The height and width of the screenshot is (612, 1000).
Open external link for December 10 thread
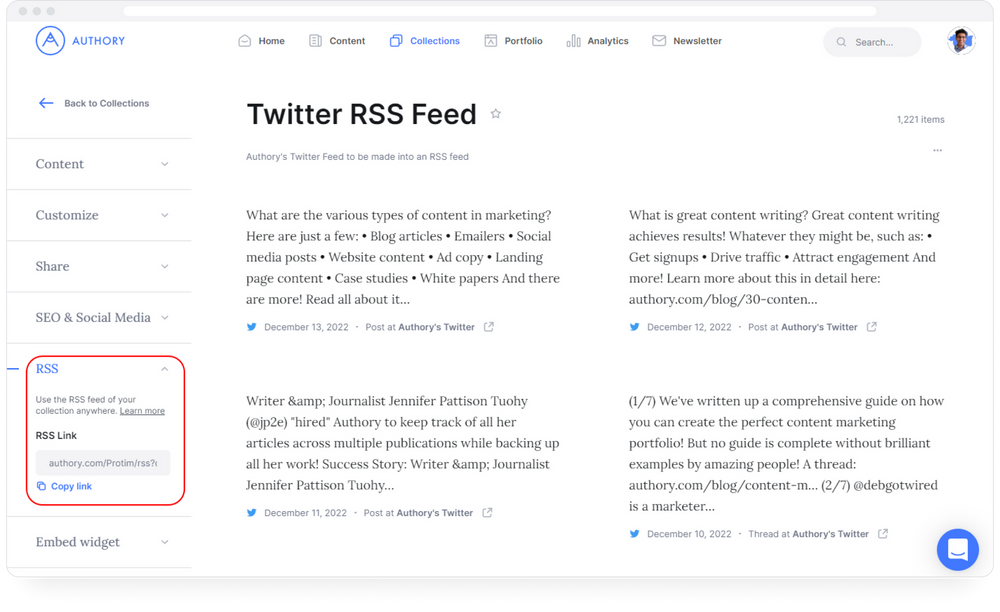(x=883, y=534)
